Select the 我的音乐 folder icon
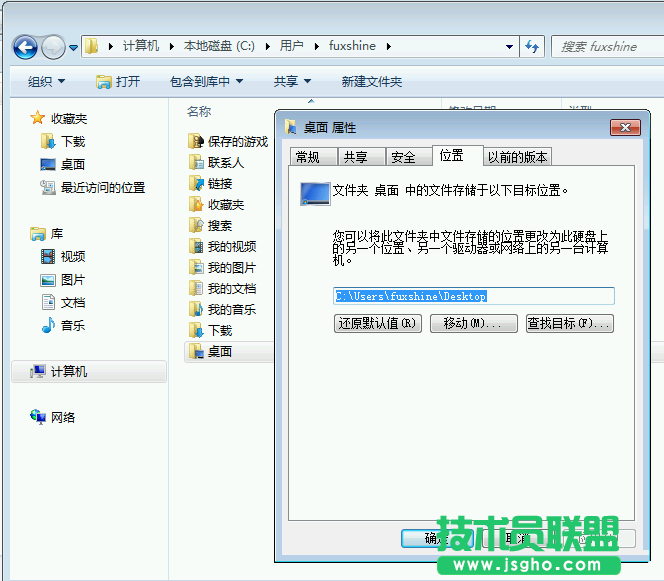 (195, 310)
